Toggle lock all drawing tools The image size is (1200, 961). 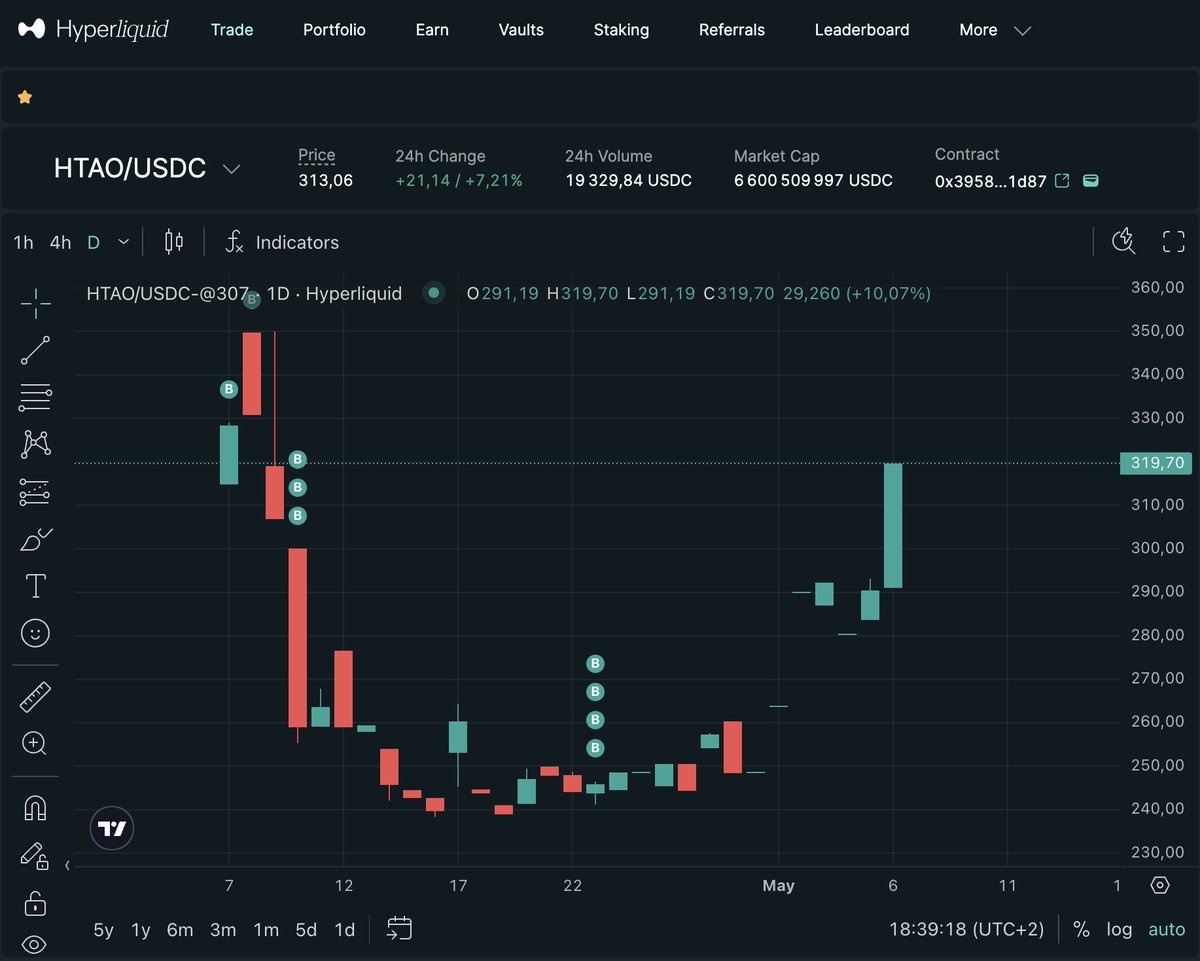point(36,902)
